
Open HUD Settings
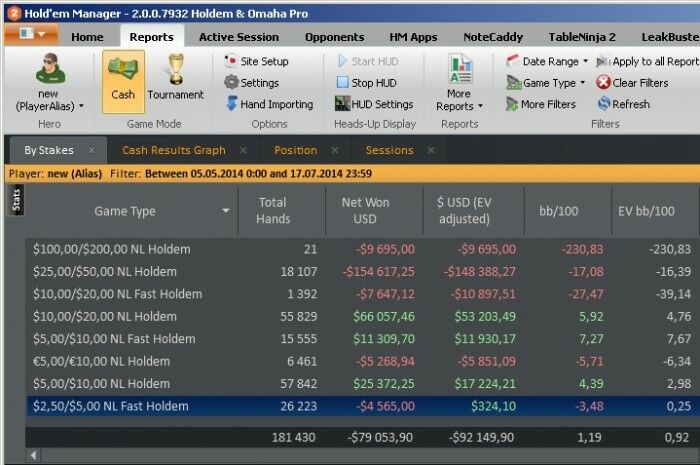[x=374, y=104]
